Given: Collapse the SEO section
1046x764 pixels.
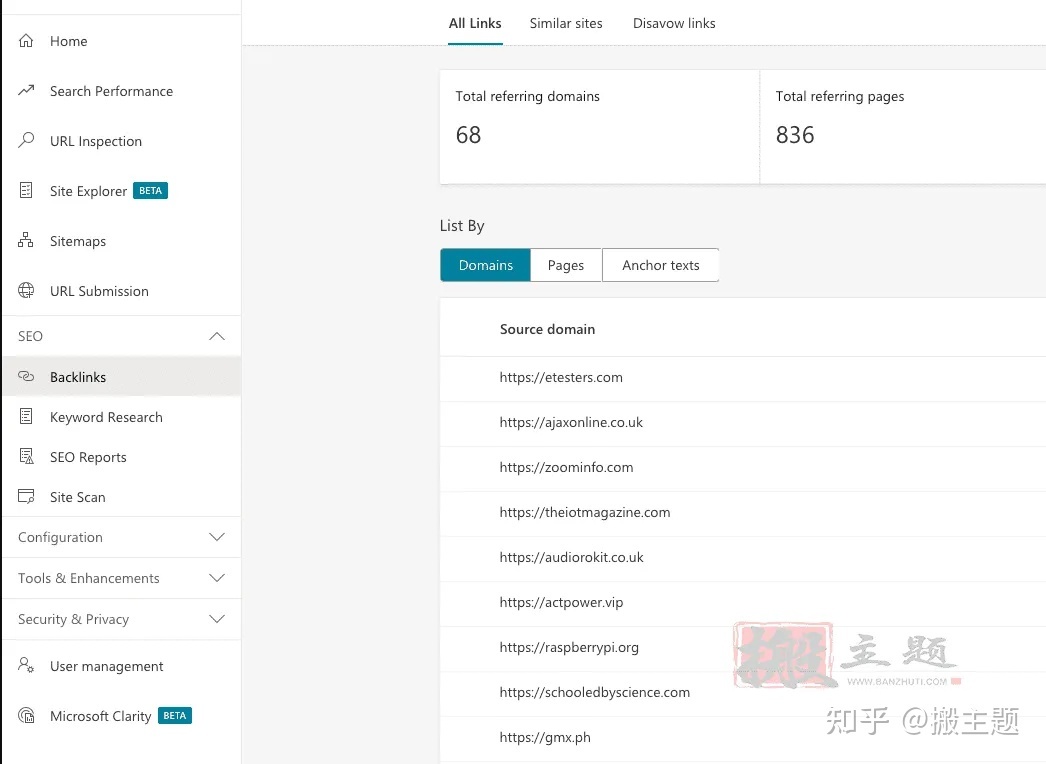Looking at the screenshot, I should click(216, 336).
